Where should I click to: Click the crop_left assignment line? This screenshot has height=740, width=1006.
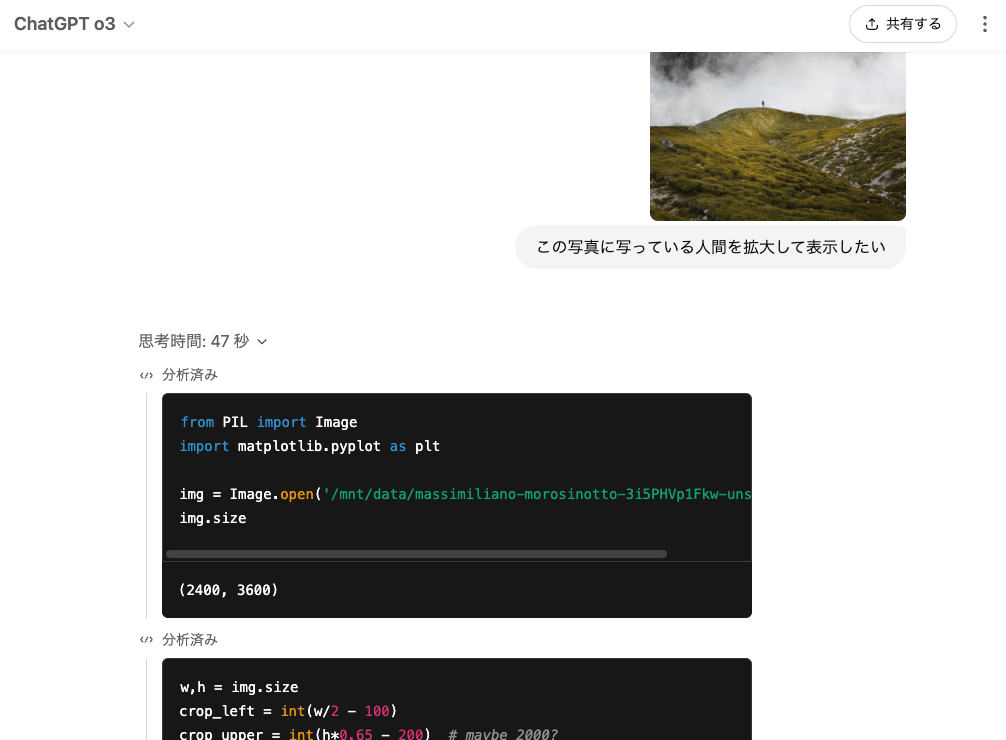[288, 711]
